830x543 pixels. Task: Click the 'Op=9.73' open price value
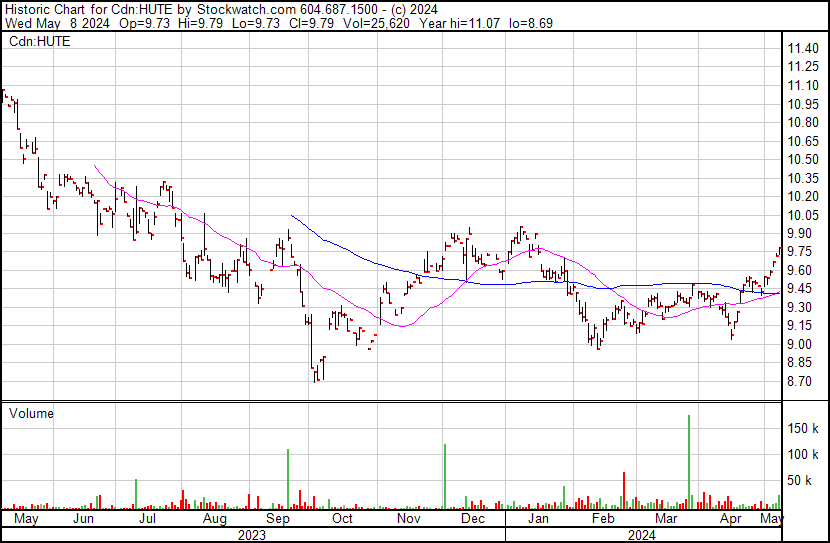pyautogui.click(x=145, y=23)
